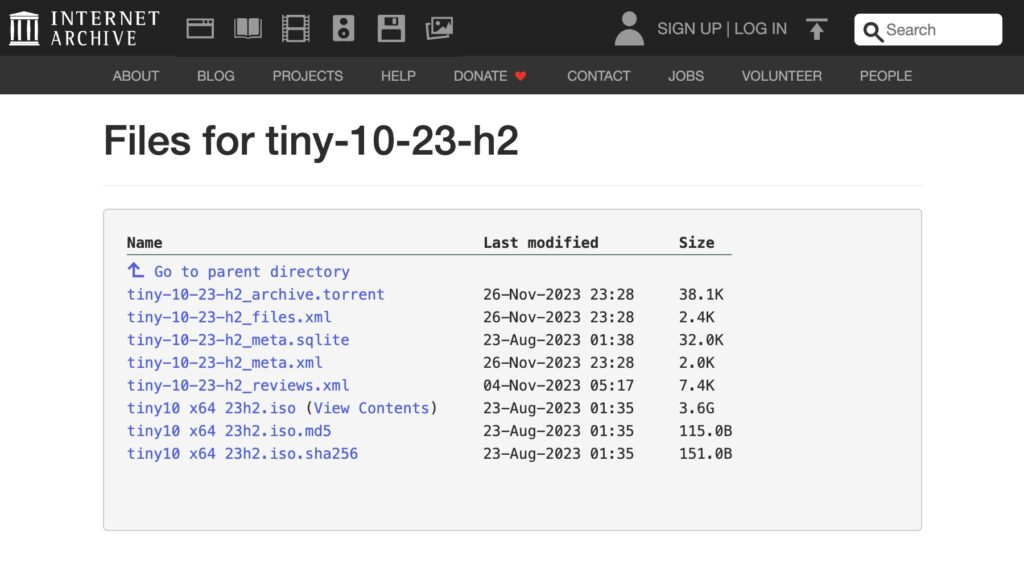Screen dimensions: 1024x581
Task: Click the upload arrow icon
Action: pyautogui.click(x=817, y=29)
